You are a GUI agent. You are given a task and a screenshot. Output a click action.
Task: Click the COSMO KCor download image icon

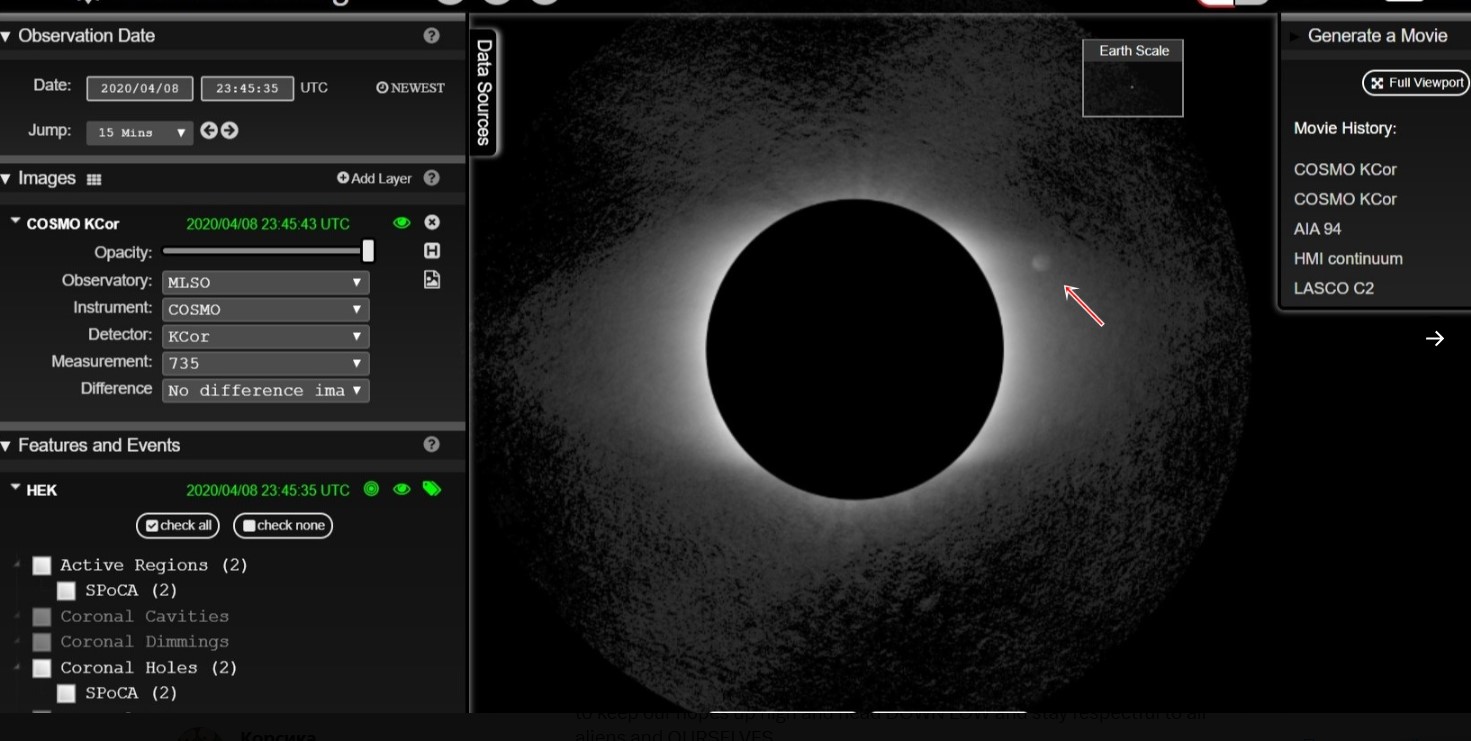point(432,280)
